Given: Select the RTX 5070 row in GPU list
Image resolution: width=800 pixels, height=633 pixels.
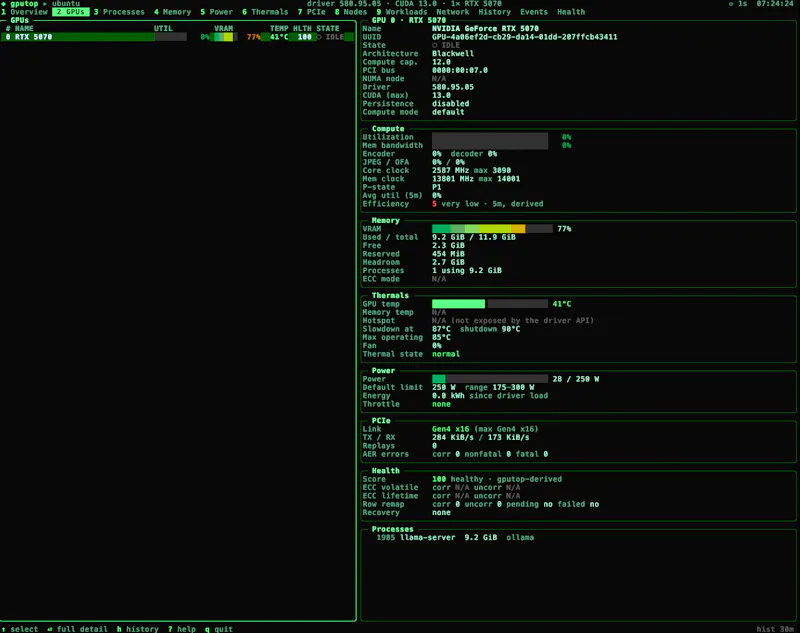Looking at the screenshot, I should pyautogui.click(x=178, y=37).
